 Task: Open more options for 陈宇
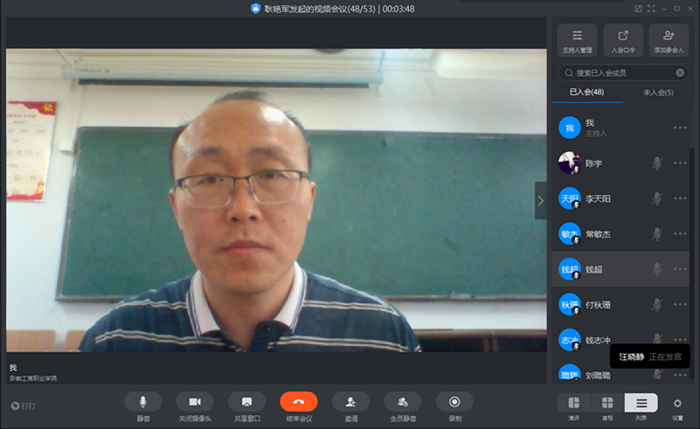[680, 163]
